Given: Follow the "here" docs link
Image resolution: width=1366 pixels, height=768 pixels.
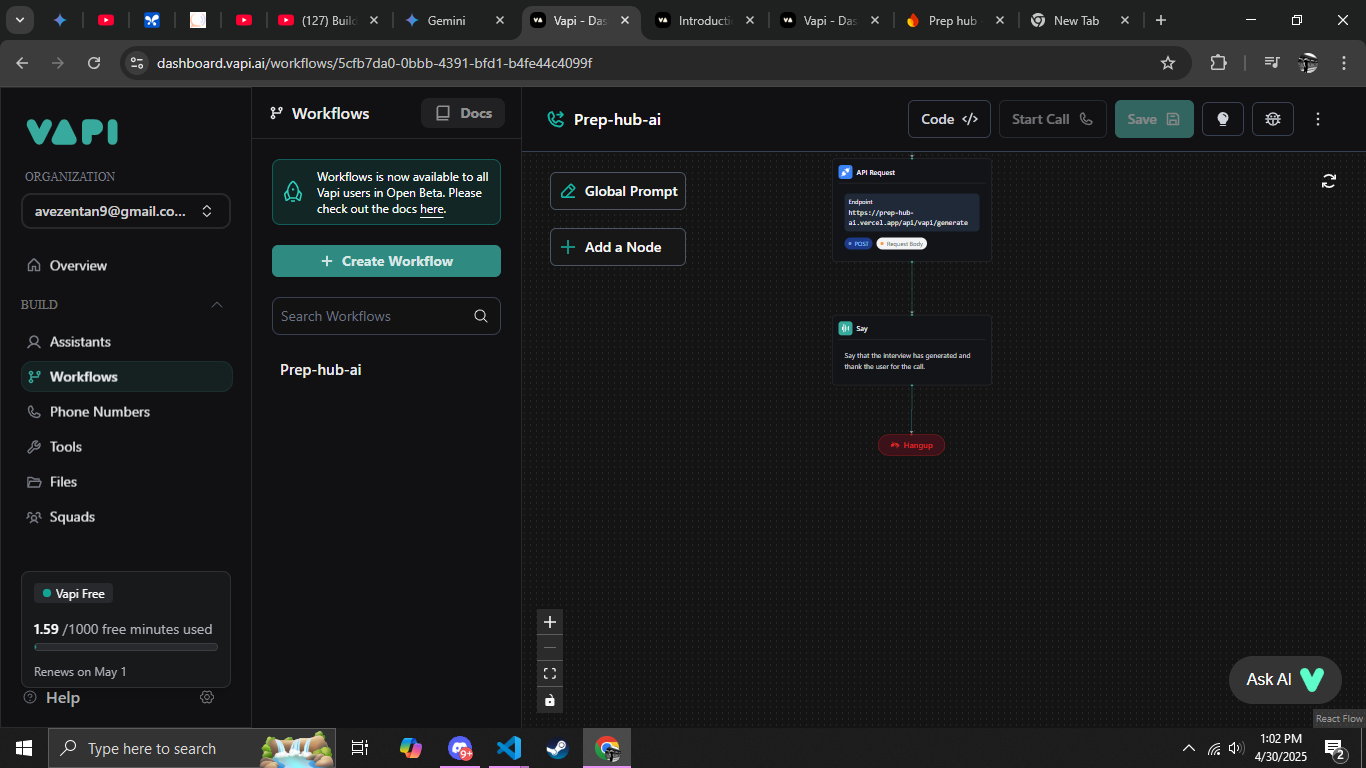Looking at the screenshot, I should click(x=432, y=209).
